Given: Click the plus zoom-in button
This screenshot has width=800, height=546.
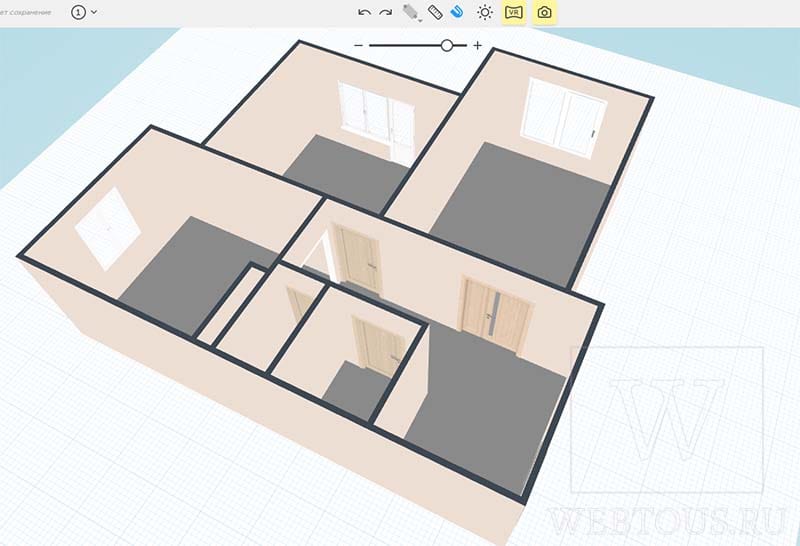Looking at the screenshot, I should pyautogui.click(x=478, y=45).
